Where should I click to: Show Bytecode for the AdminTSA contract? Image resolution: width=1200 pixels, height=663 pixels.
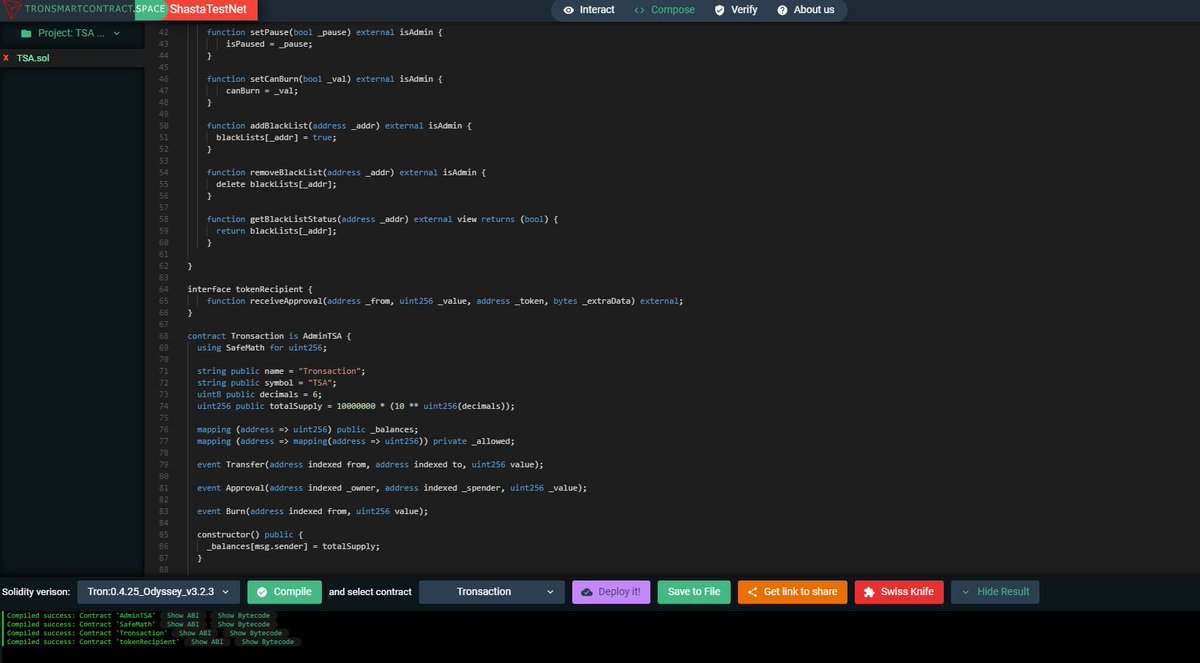(x=243, y=615)
